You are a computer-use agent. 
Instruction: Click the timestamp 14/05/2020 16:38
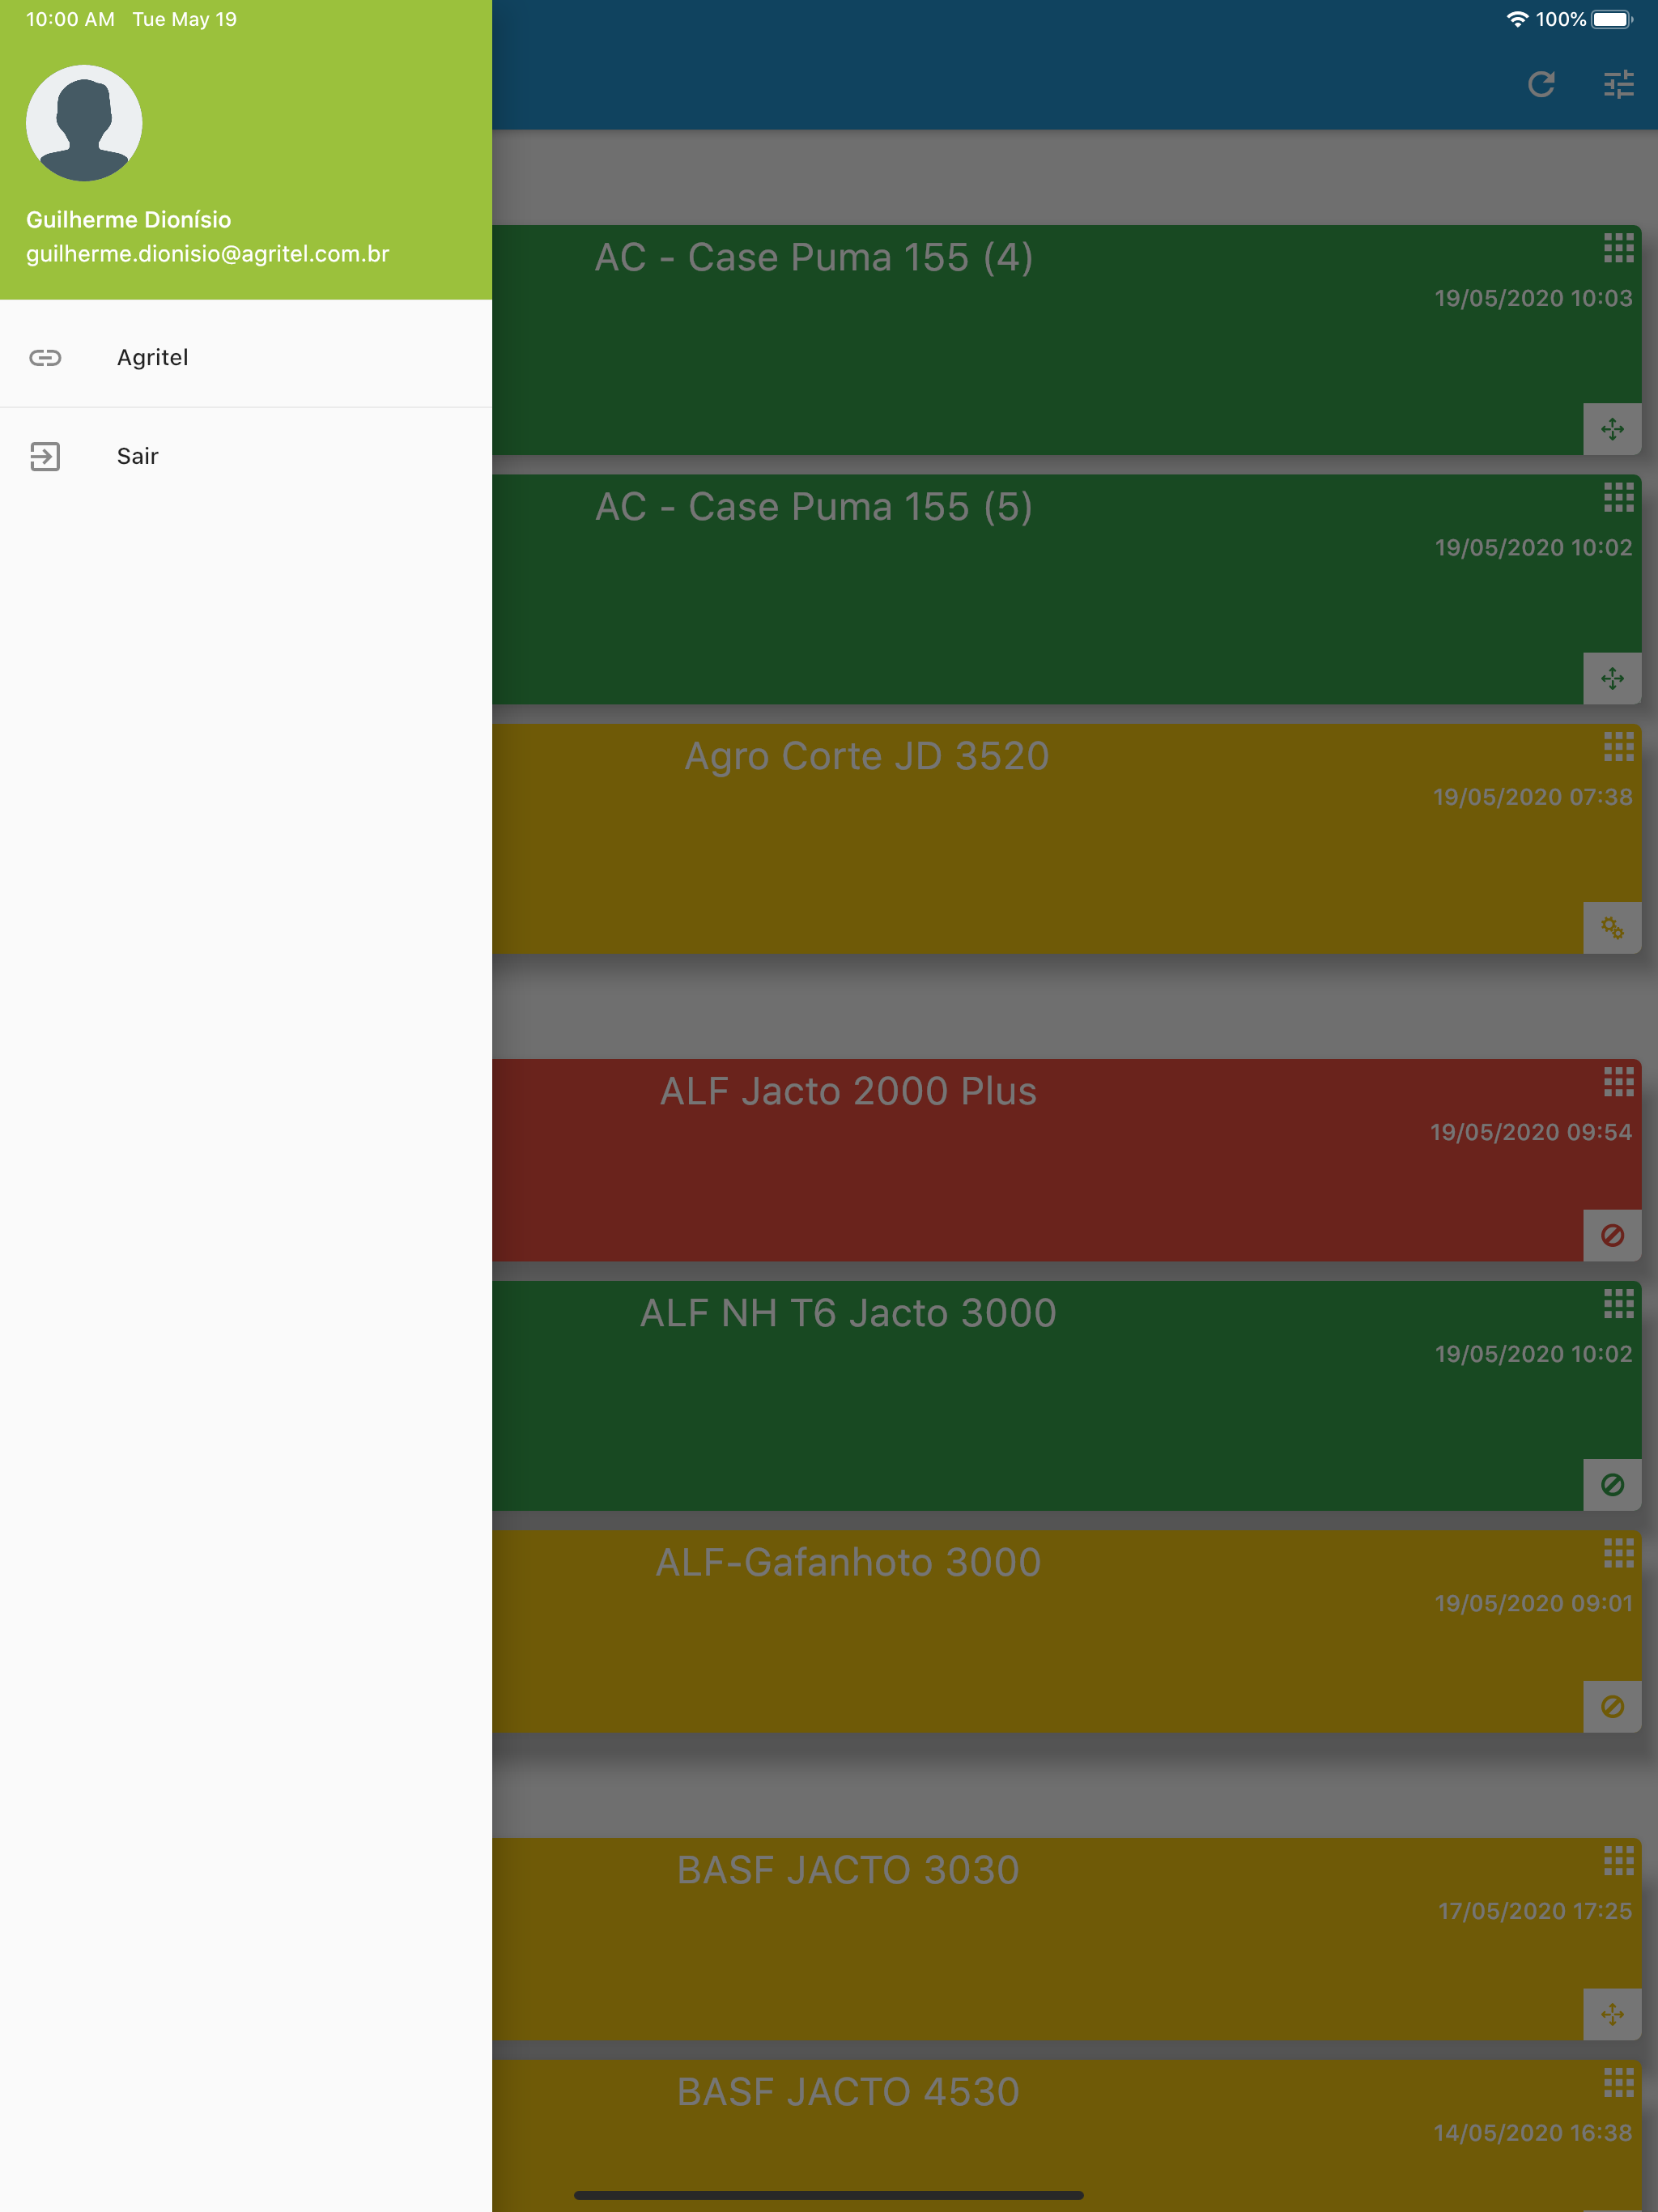click(x=1532, y=2133)
